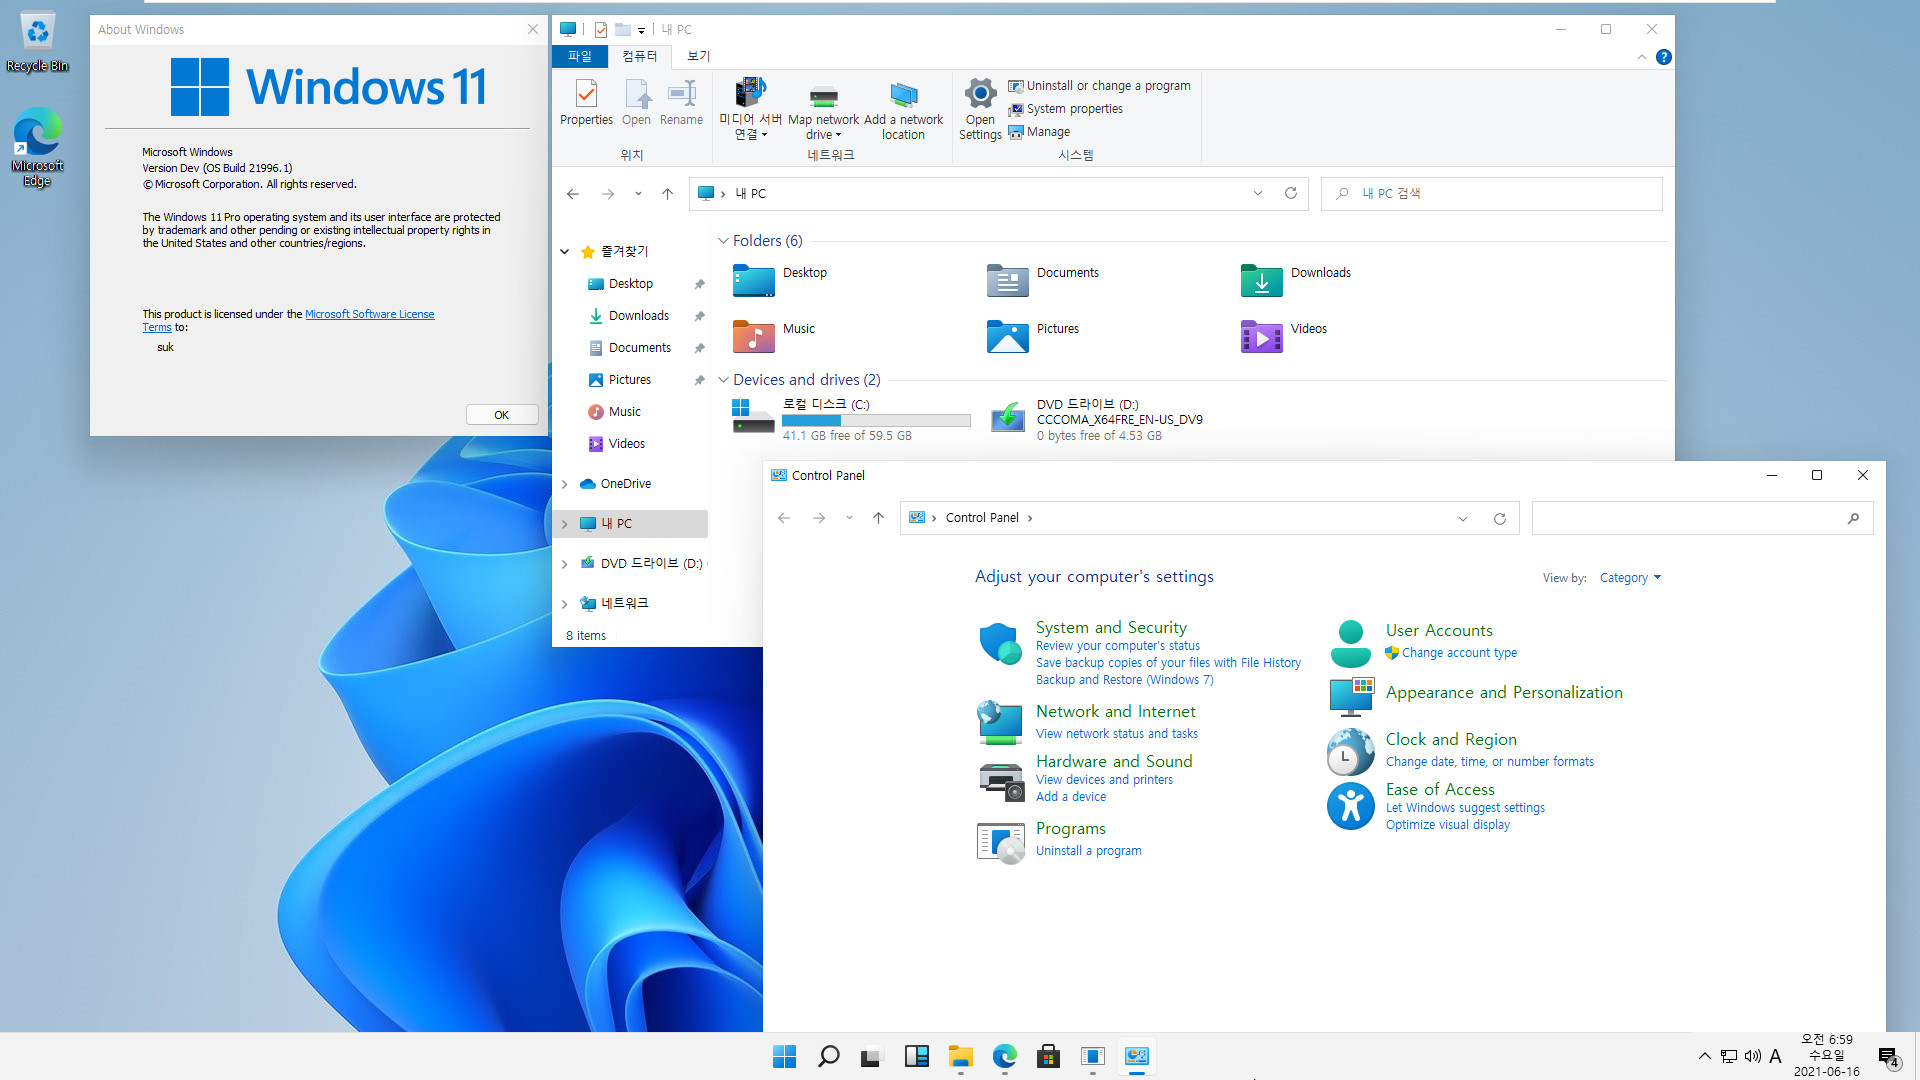Screen dimensions: 1920x1080
Task: Click the Programs category icon
Action: 1000,843
